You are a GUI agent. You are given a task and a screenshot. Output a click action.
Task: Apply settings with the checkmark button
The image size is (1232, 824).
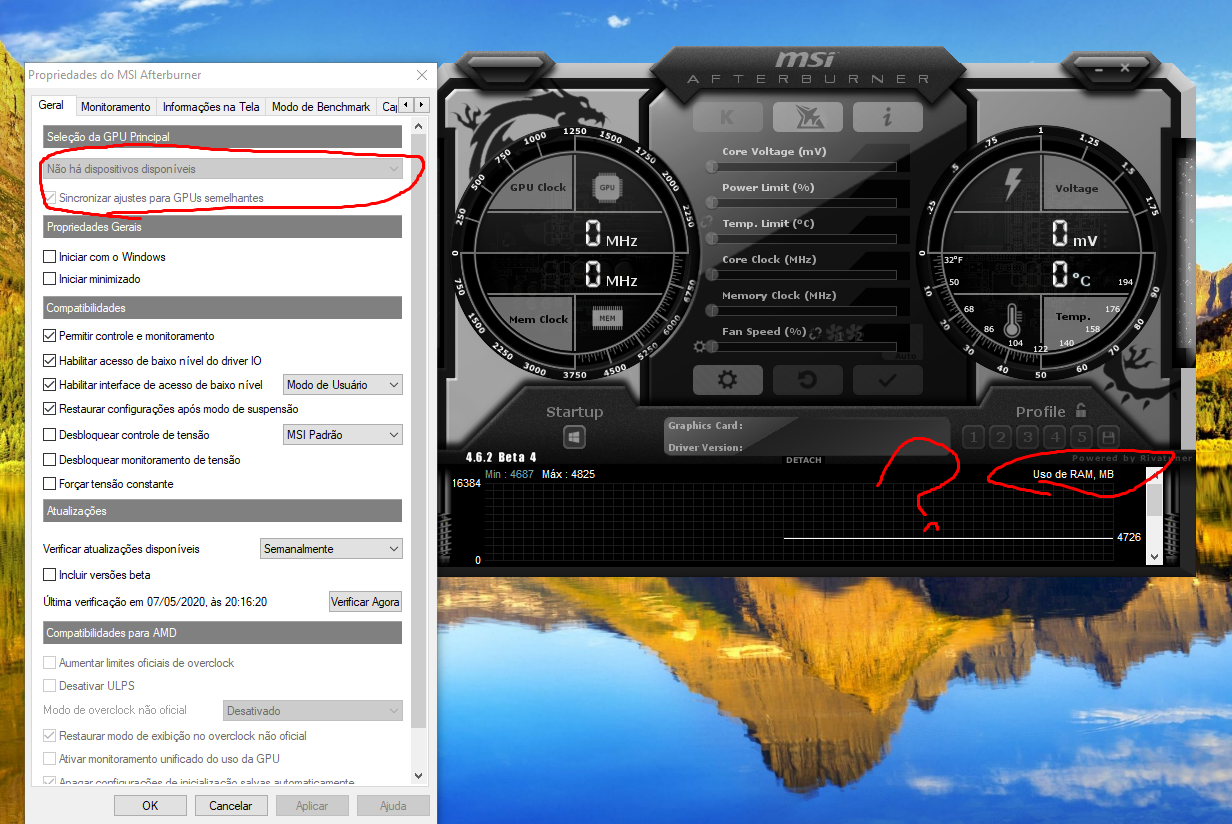(x=887, y=380)
